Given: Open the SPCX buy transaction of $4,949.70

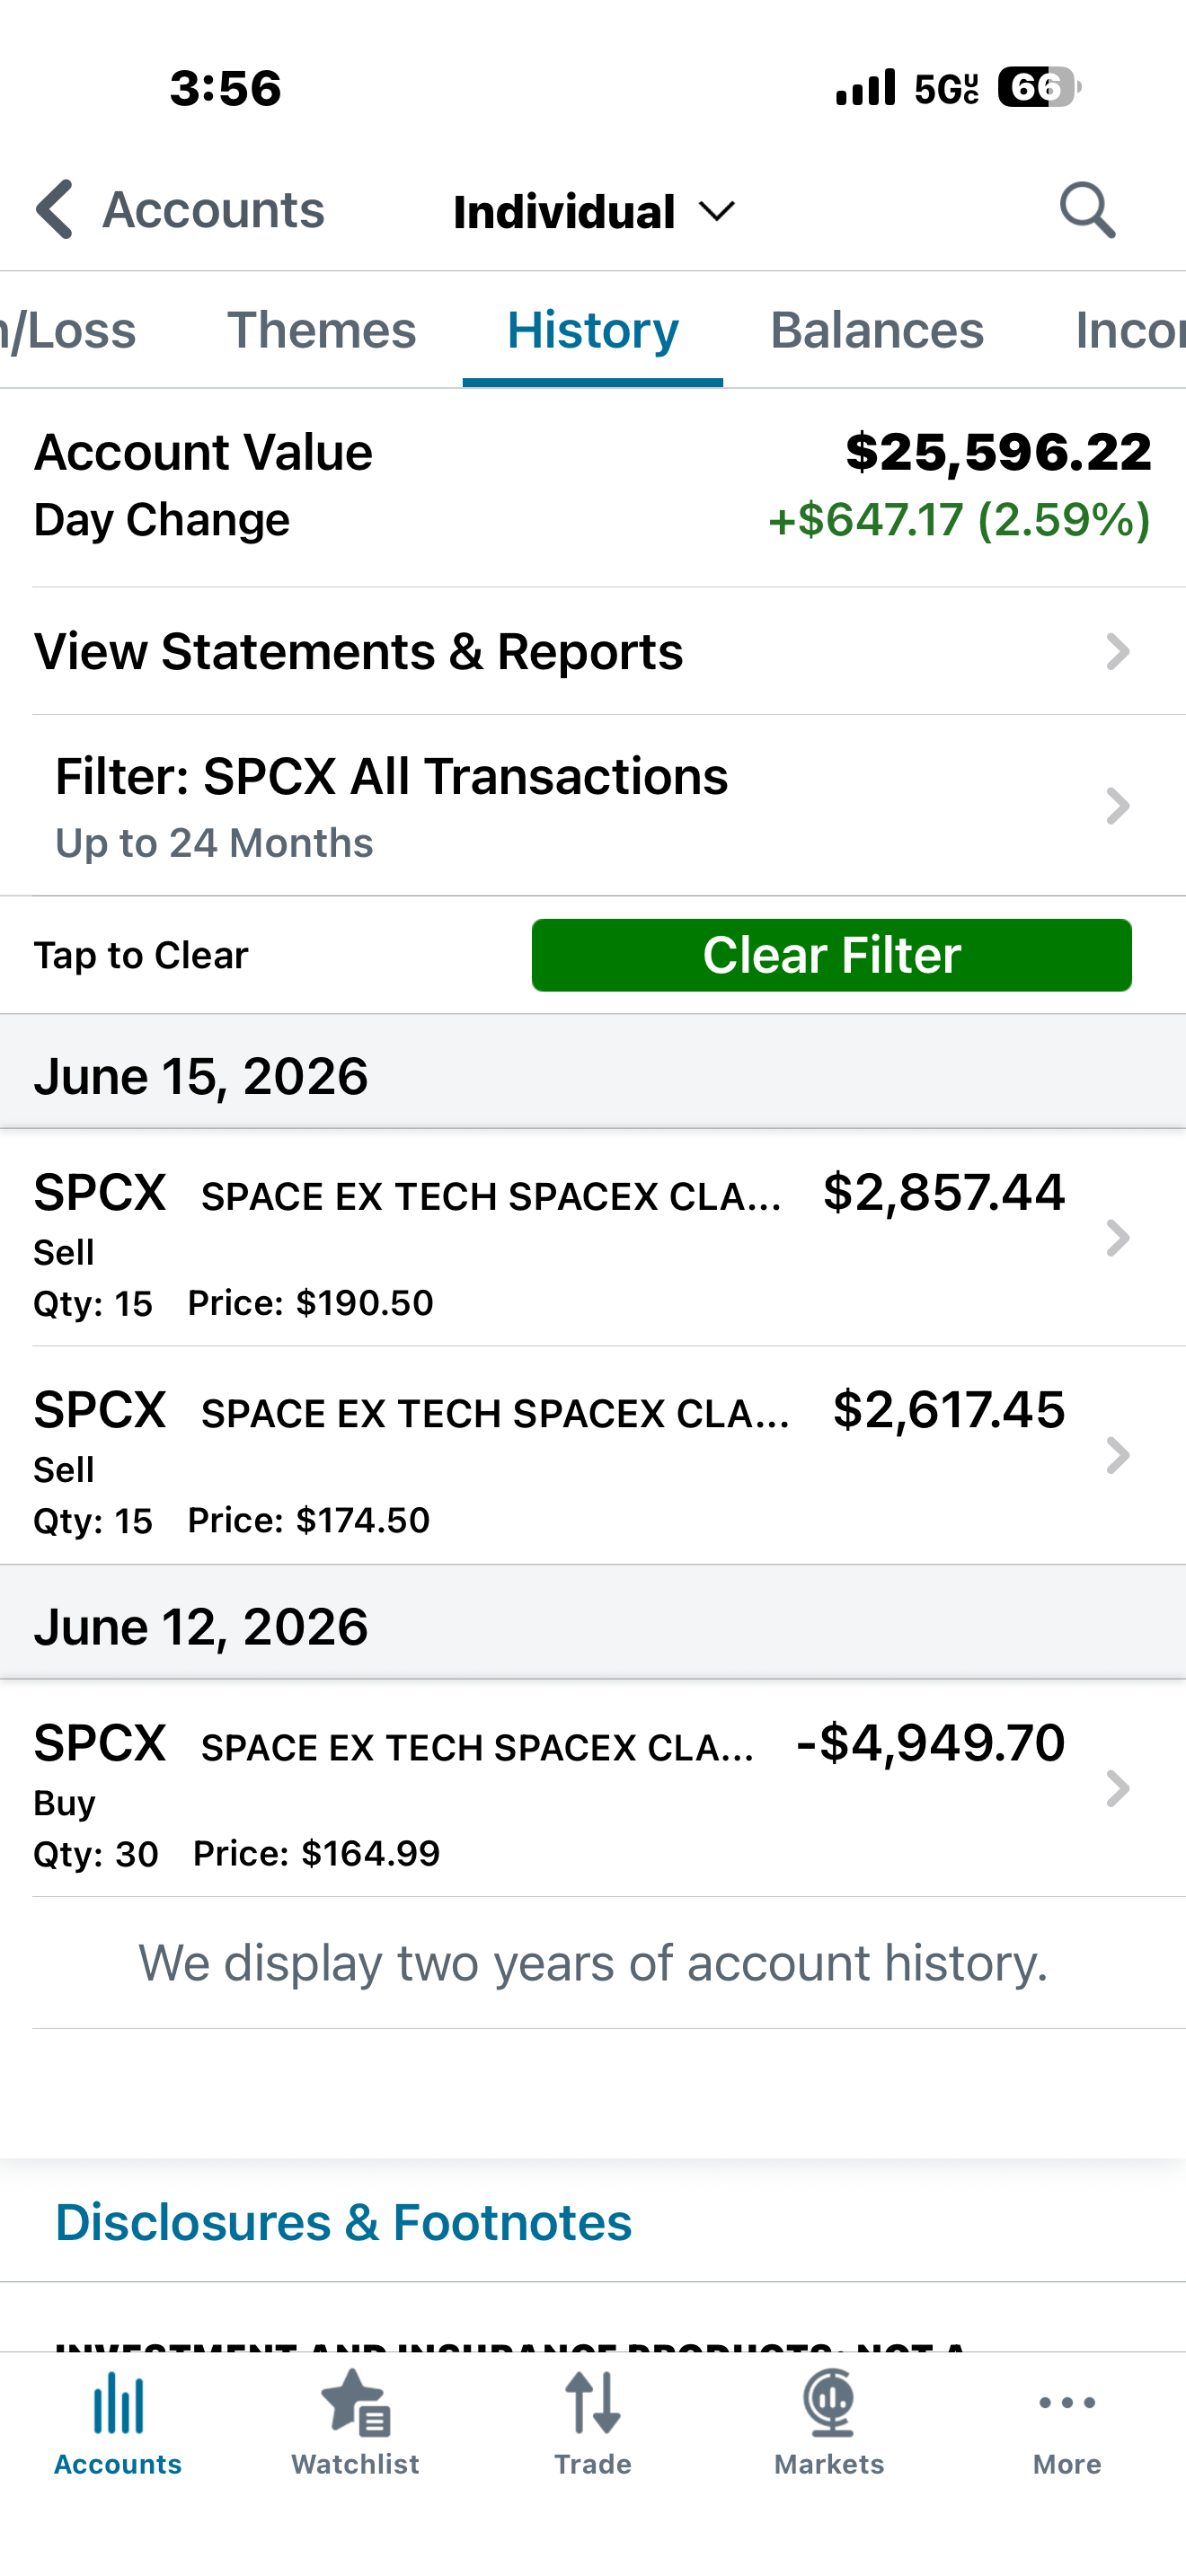Looking at the screenshot, I should pos(593,1789).
